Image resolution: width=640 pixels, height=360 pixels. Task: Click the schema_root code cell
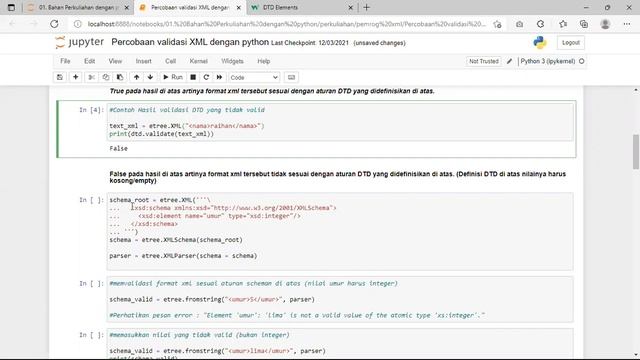click(340, 231)
